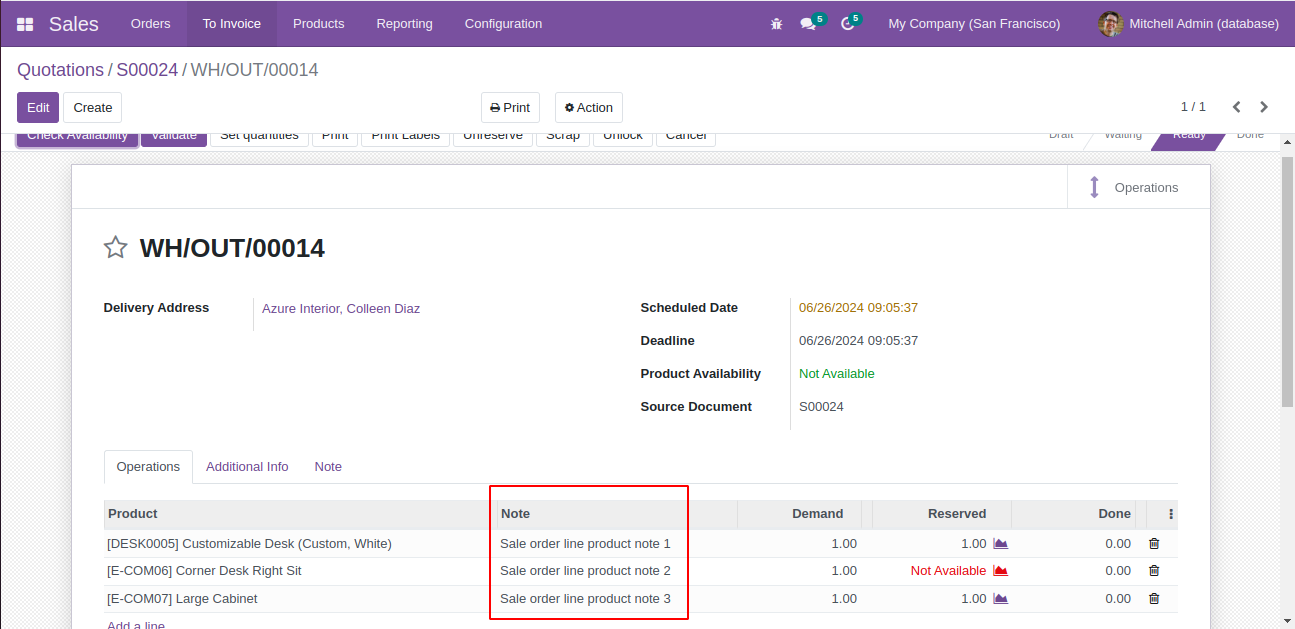
Task: Open the conversations chat bubble icon
Action: [x=808, y=24]
